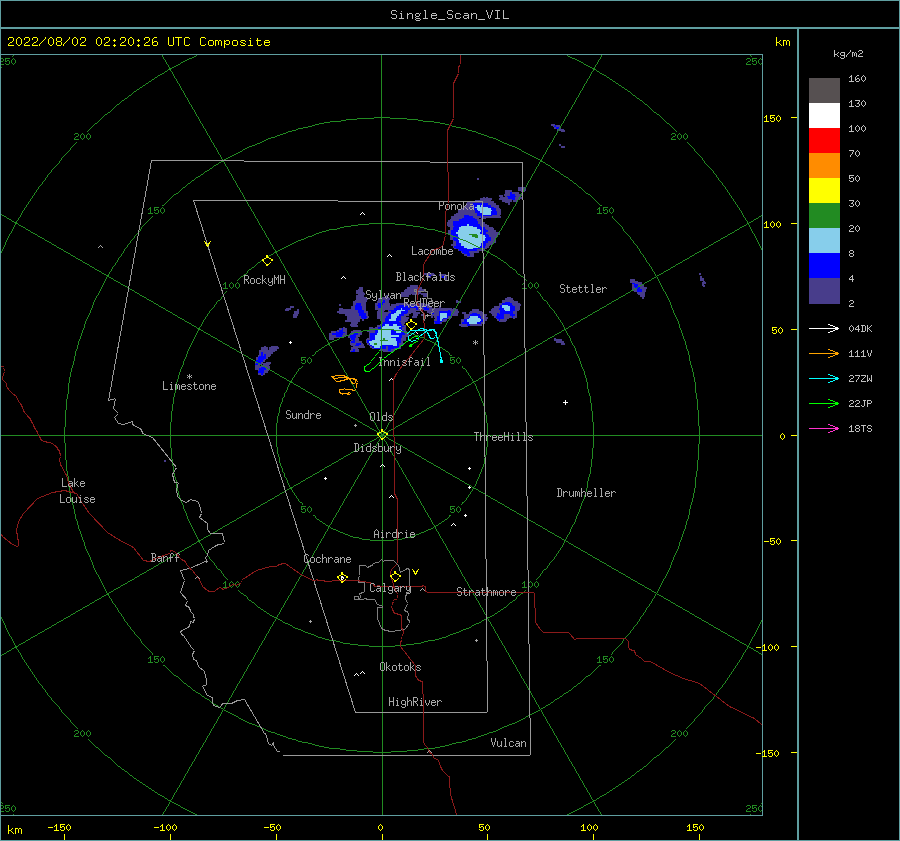900x841 pixels.
Task: Click the red 70-100 legend swatch
Action: point(824,141)
